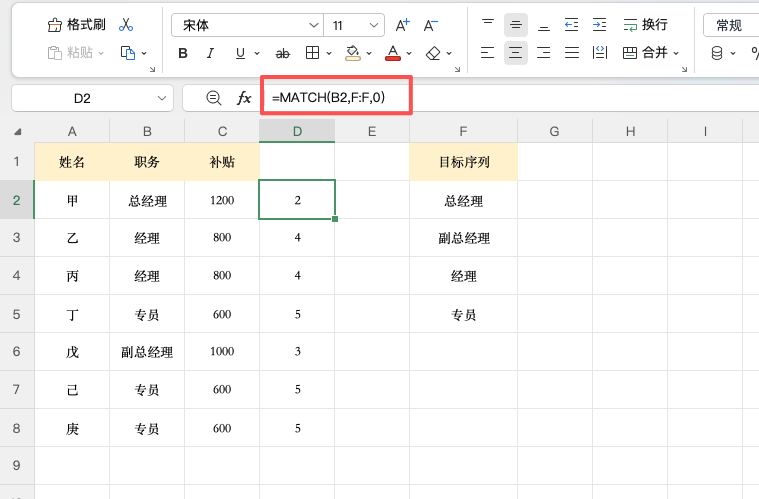Open the borders dropdown arrow
The width and height of the screenshot is (759, 499).
point(329,53)
